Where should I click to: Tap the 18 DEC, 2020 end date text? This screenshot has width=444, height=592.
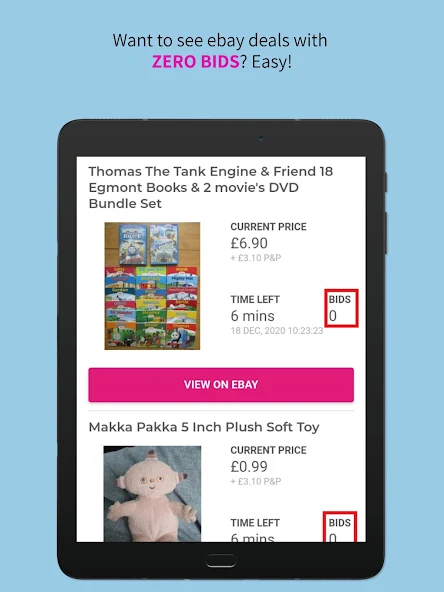(277, 331)
